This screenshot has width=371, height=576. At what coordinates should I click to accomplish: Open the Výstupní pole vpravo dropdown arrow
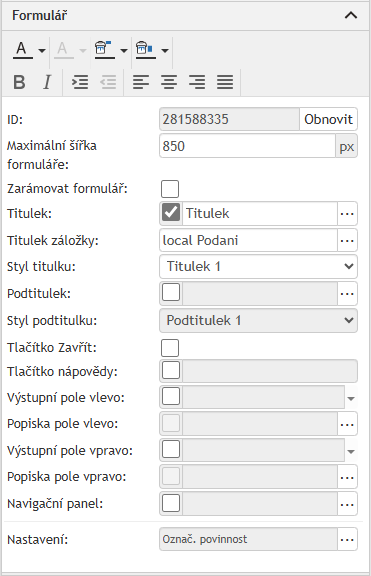click(x=351, y=451)
